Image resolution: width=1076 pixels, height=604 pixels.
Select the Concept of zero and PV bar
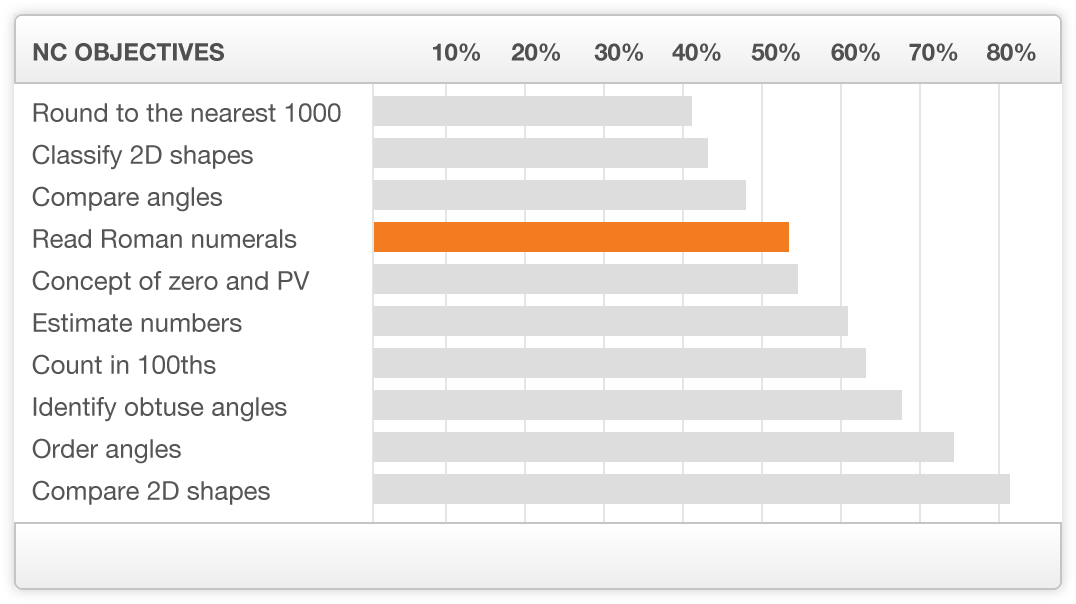pyautogui.click(x=585, y=279)
